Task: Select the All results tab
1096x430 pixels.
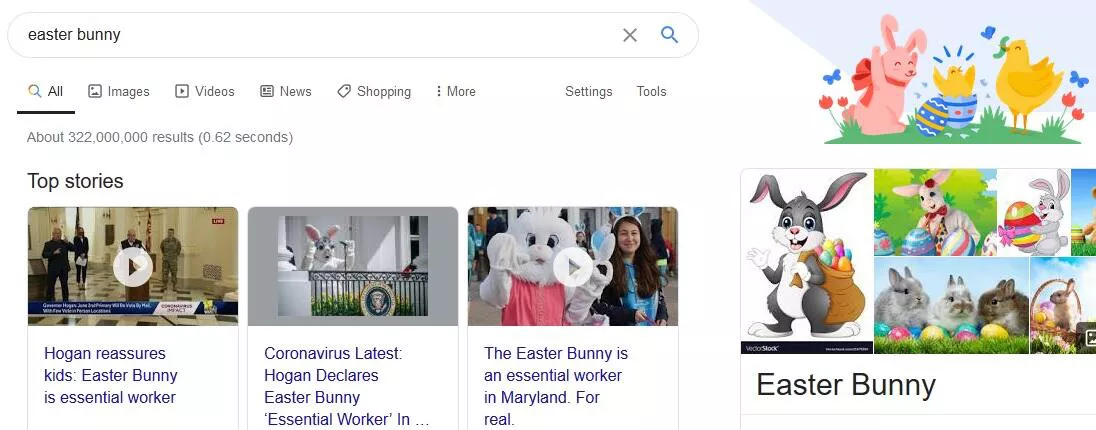Action: (x=46, y=91)
